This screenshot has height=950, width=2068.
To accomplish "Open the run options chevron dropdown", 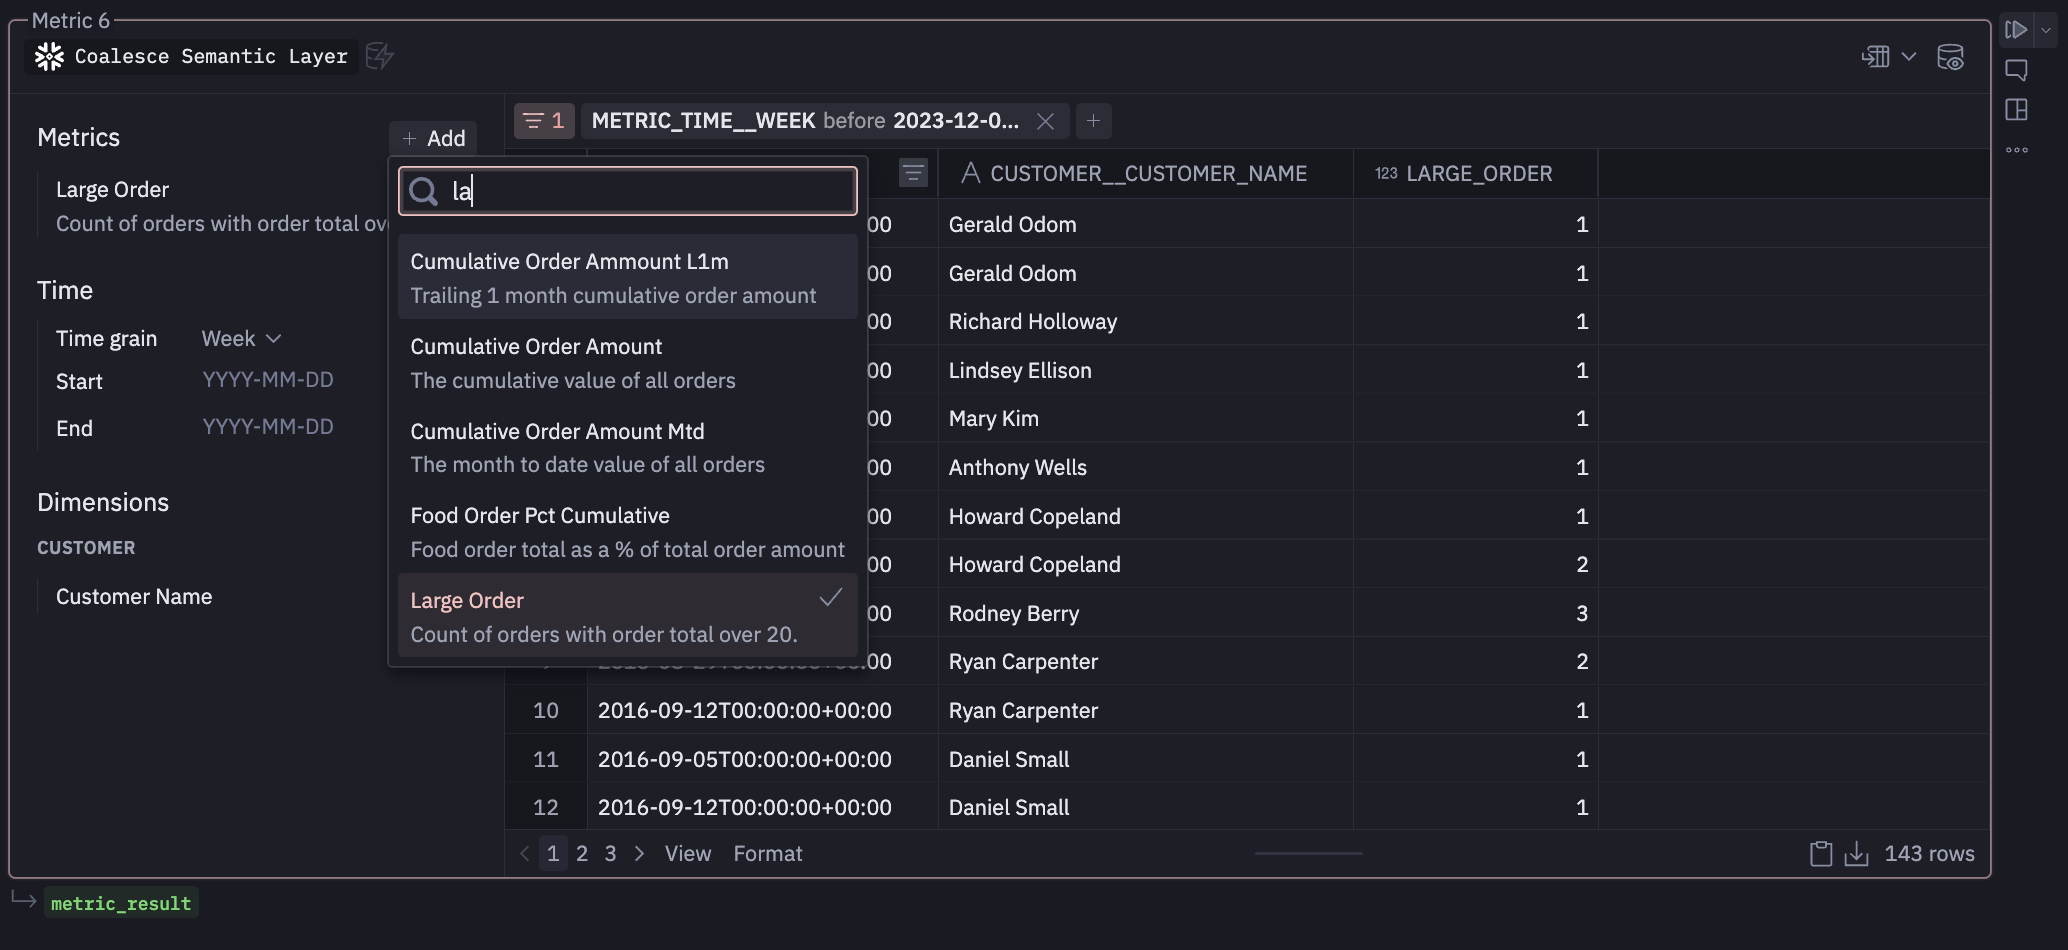I will click(x=2044, y=29).
